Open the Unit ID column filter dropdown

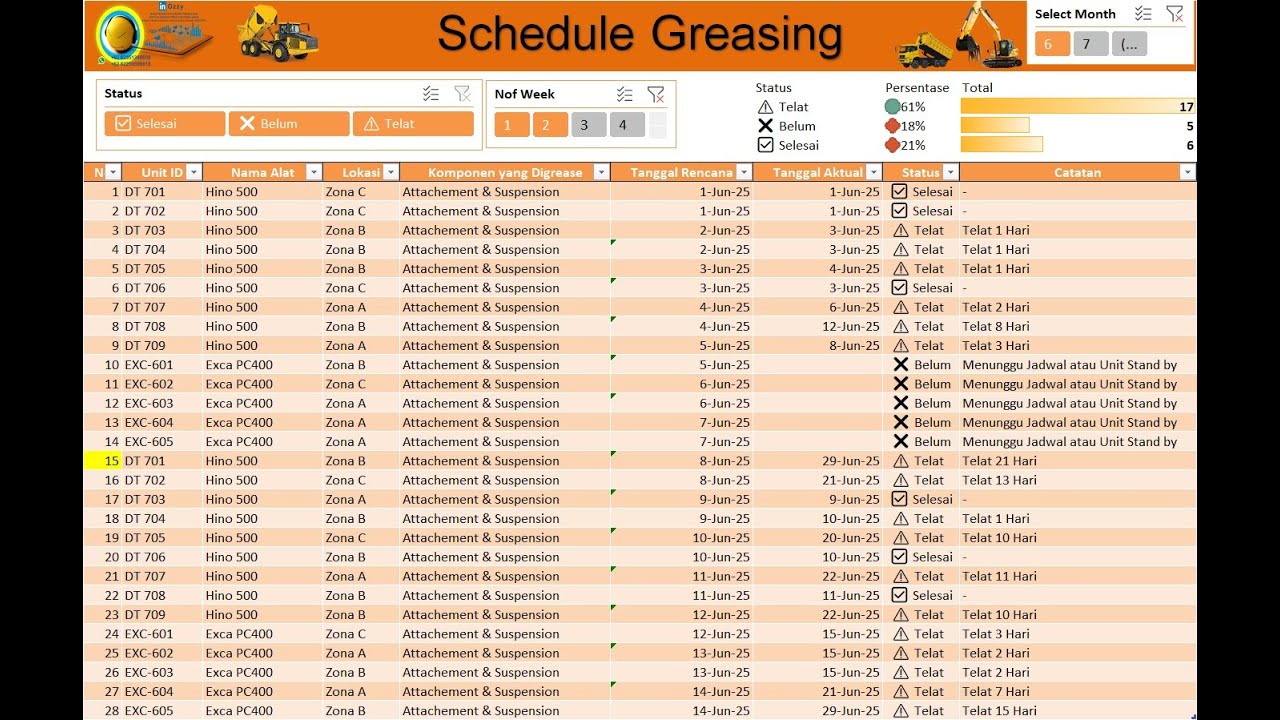click(x=194, y=172)
